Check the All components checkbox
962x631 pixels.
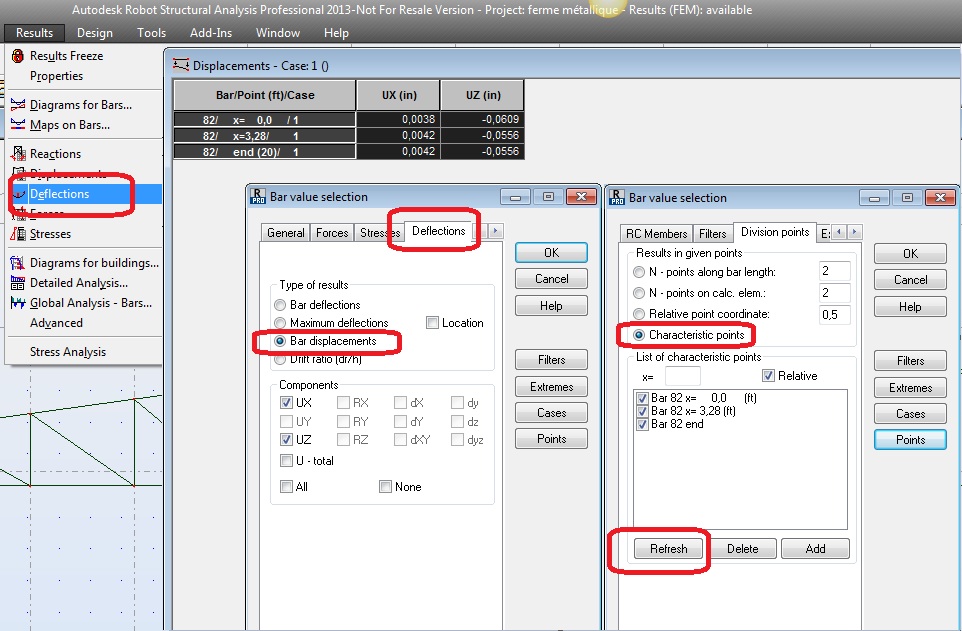point(286,487)
